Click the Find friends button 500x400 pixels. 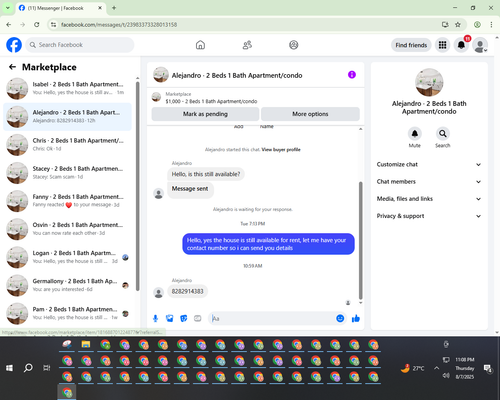[411, 45]
